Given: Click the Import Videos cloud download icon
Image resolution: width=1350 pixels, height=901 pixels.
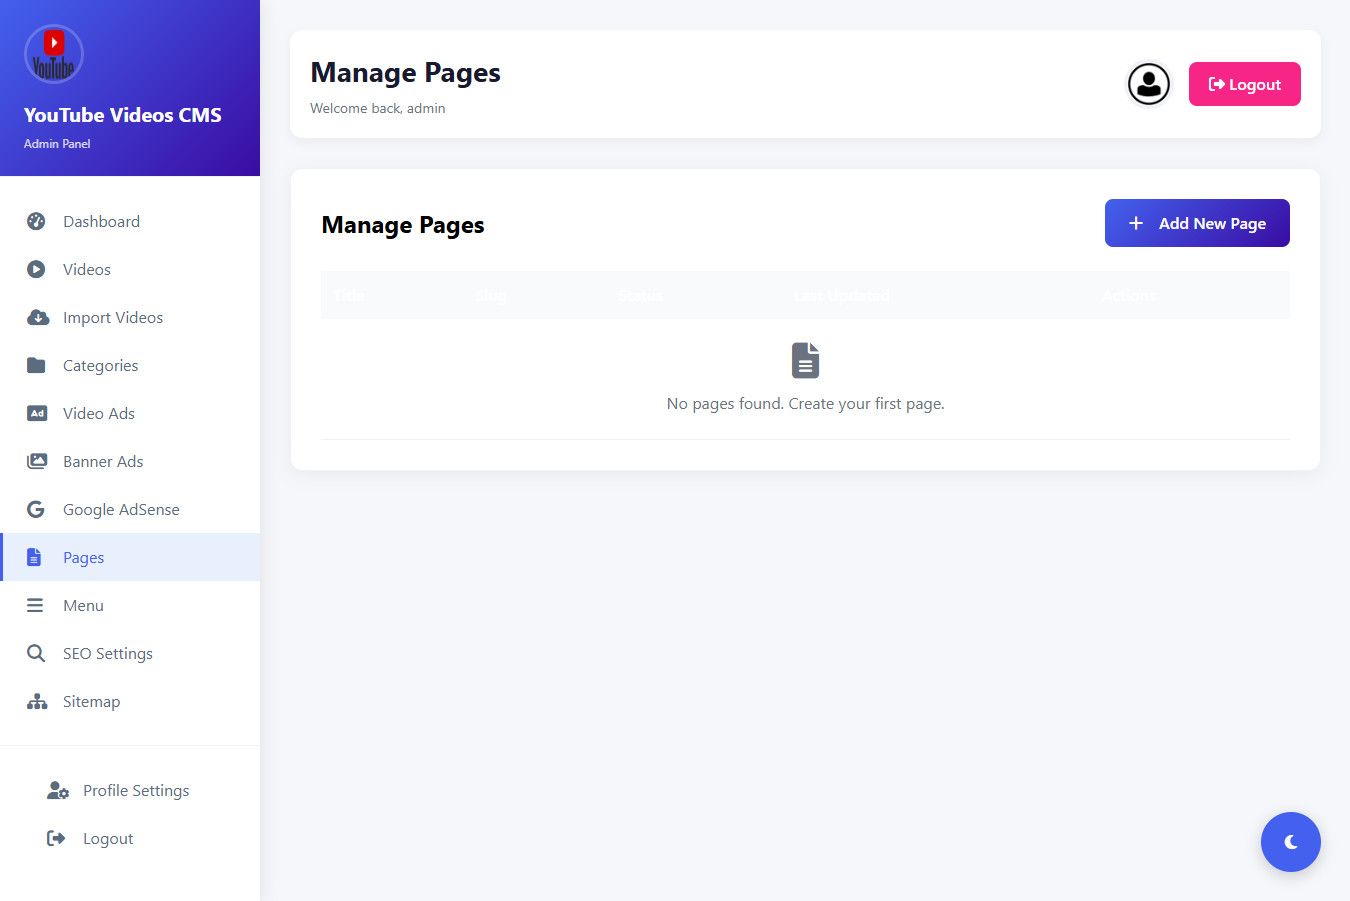Looking at the screenshot, I should click(x=38, y=317).
